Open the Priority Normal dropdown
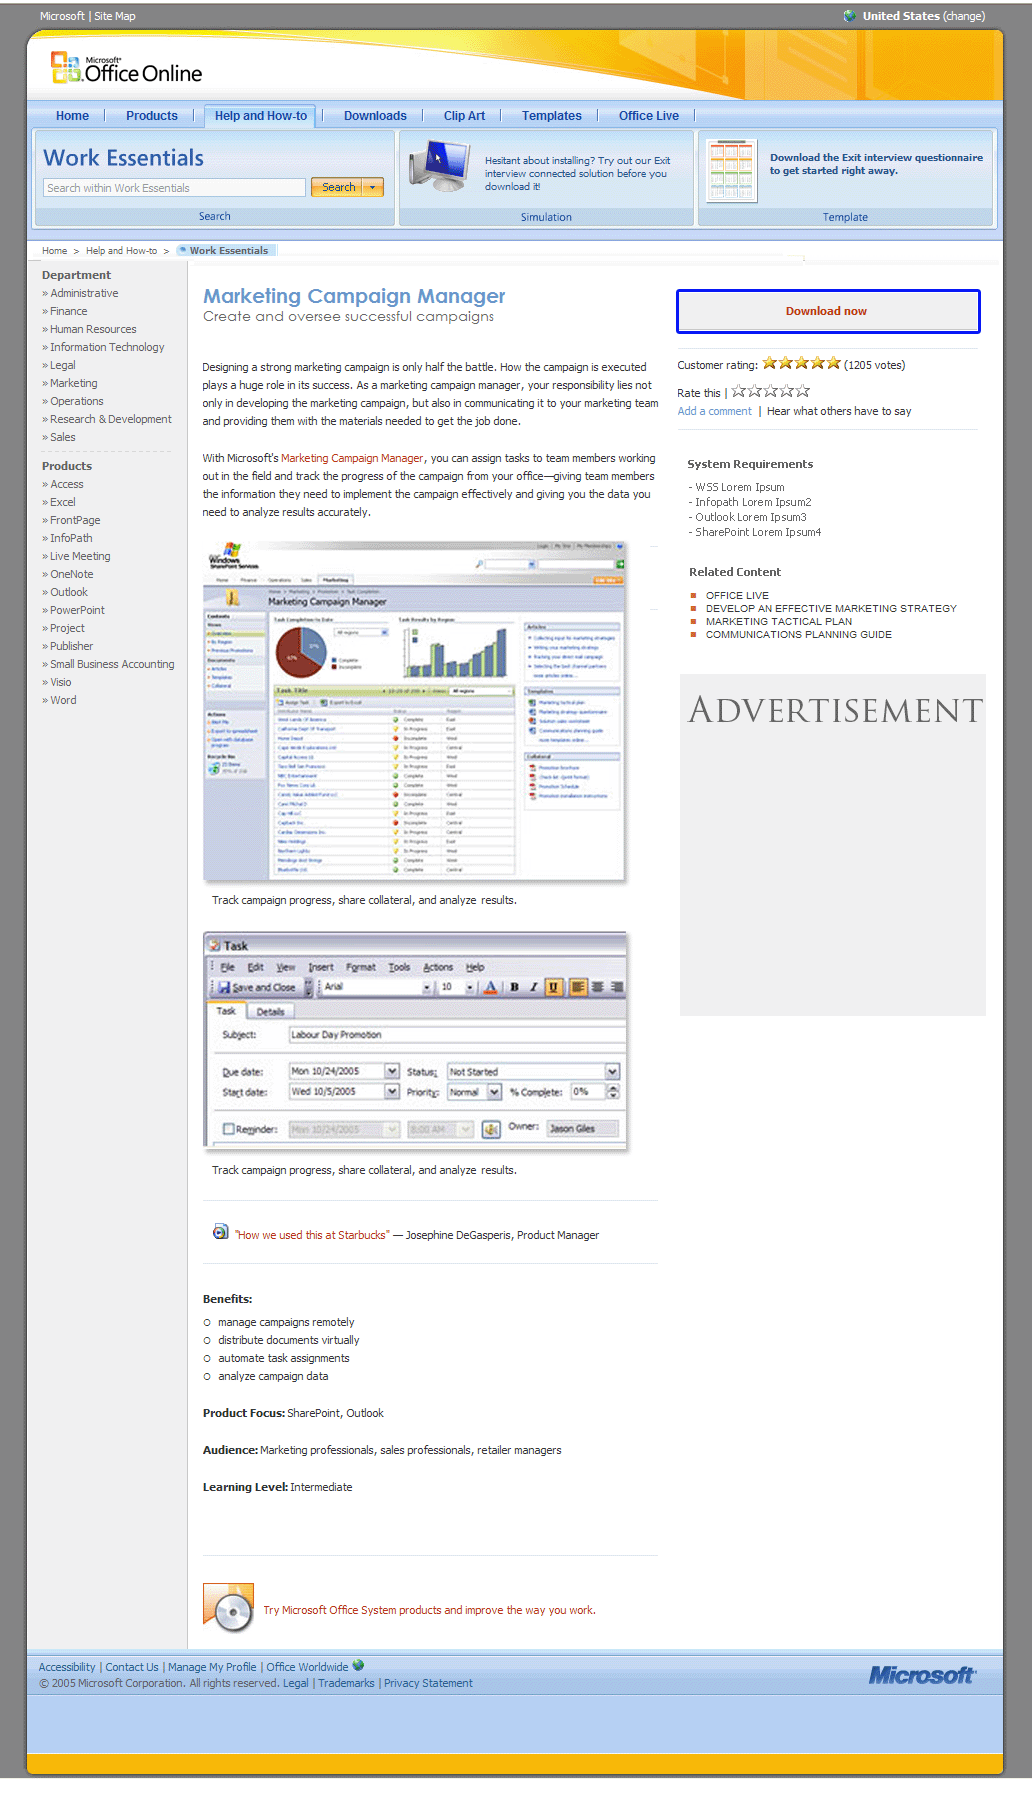This screenshot has width=1032, height=1800. (x=494, y=1092)
